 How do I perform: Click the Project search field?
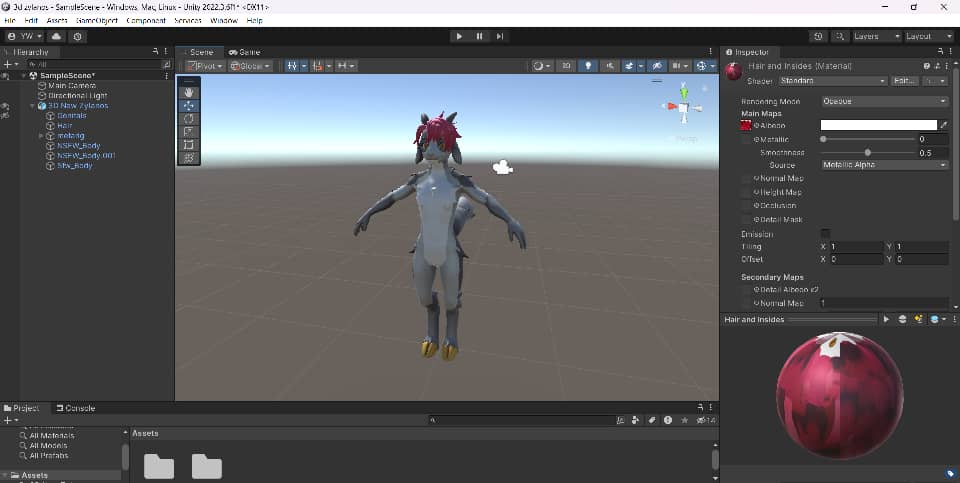(520, 421)
